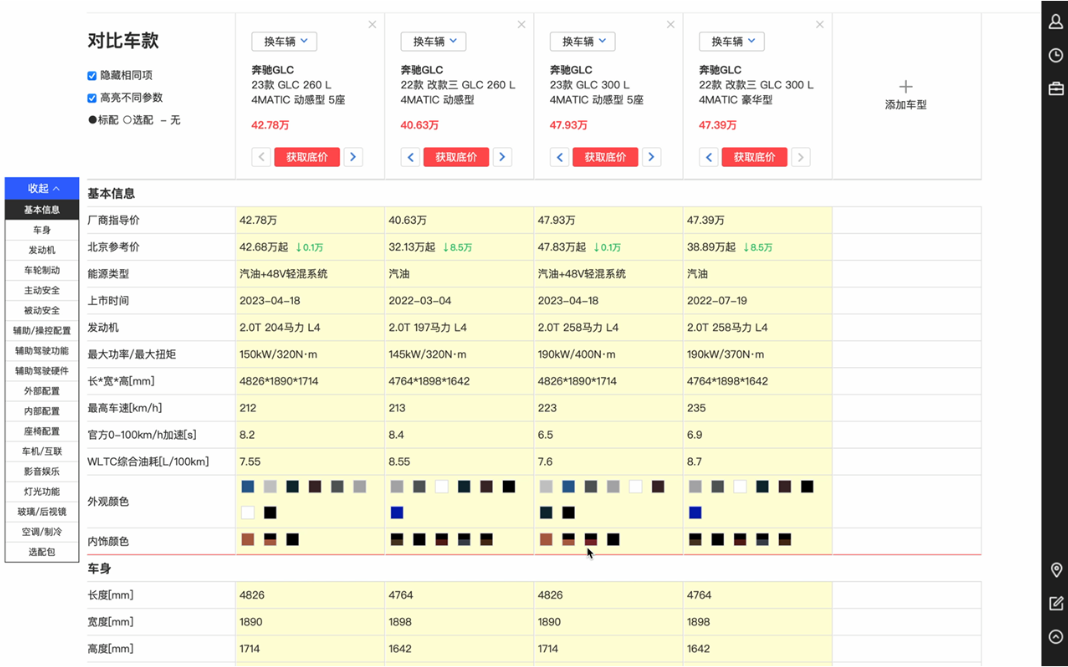Open 换车辆 dropdown for 23款 GLC 300 L
The image size is (1068, 667).
point(582,42)
